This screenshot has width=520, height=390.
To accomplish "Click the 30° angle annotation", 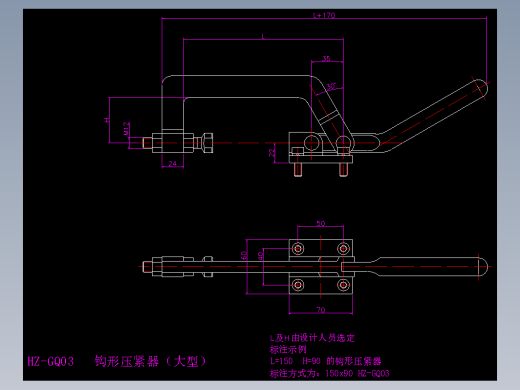I will tap(331, 87).
